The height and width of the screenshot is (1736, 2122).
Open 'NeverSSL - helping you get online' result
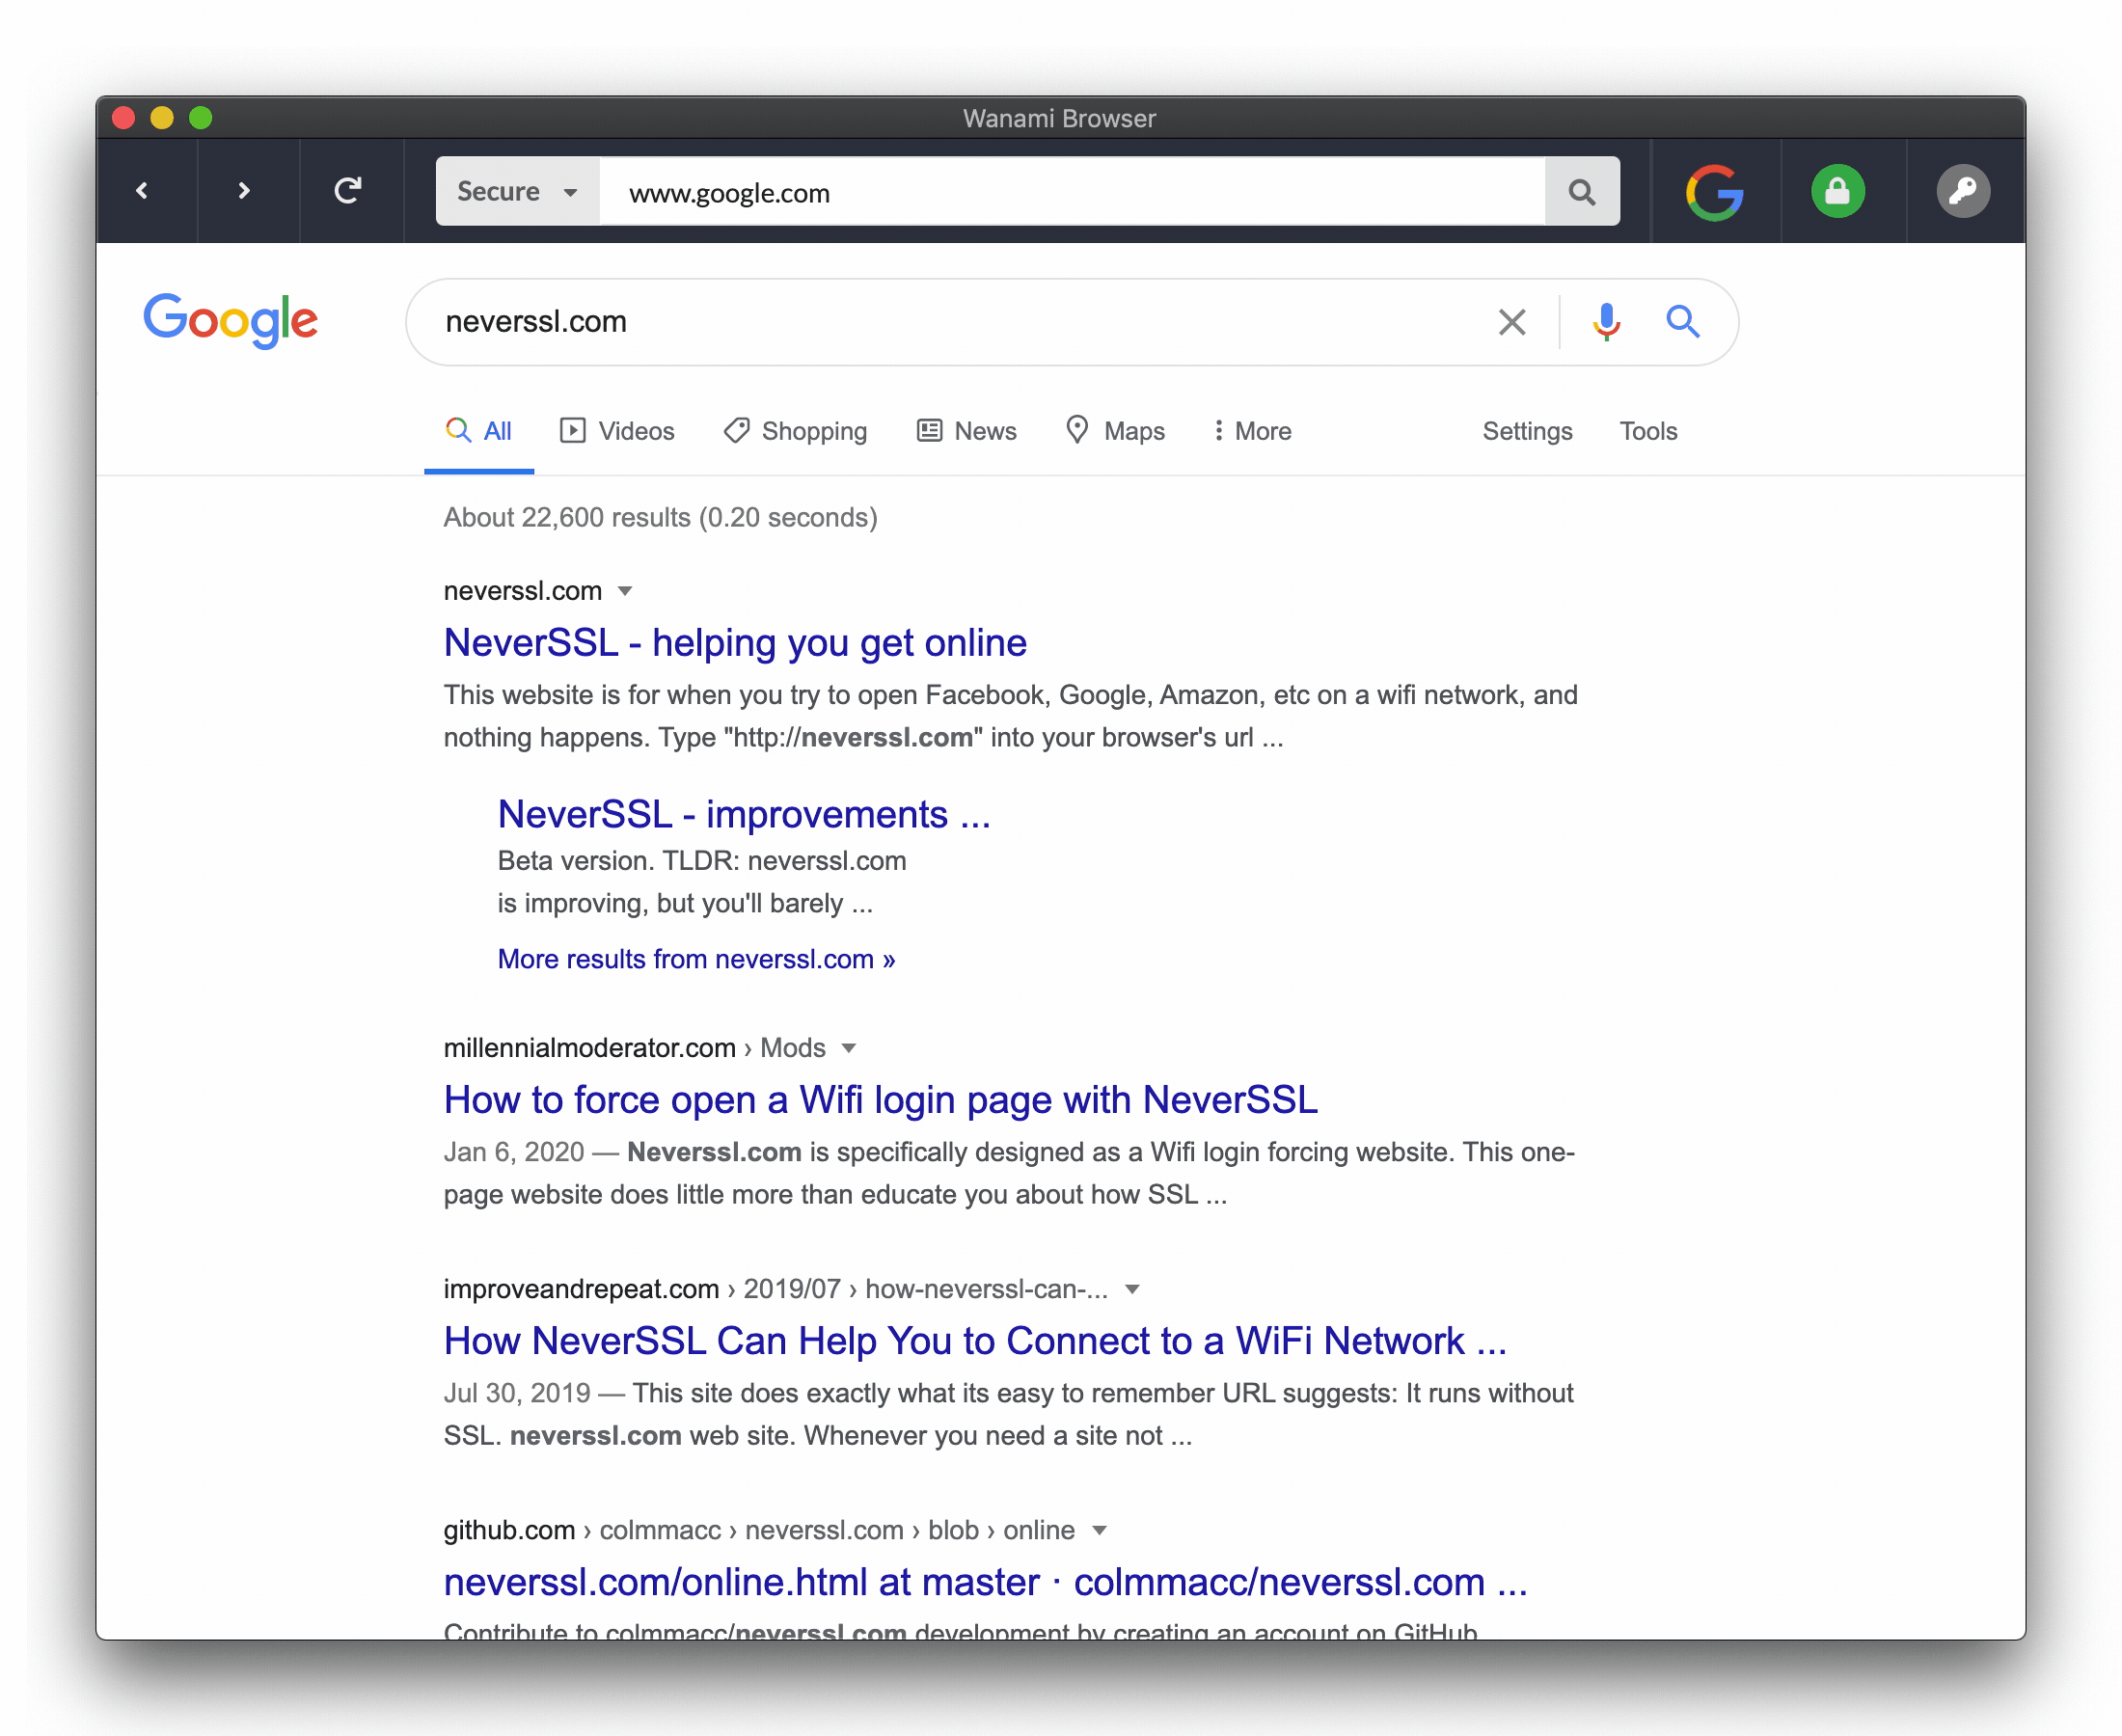click(x=735, y=643)
